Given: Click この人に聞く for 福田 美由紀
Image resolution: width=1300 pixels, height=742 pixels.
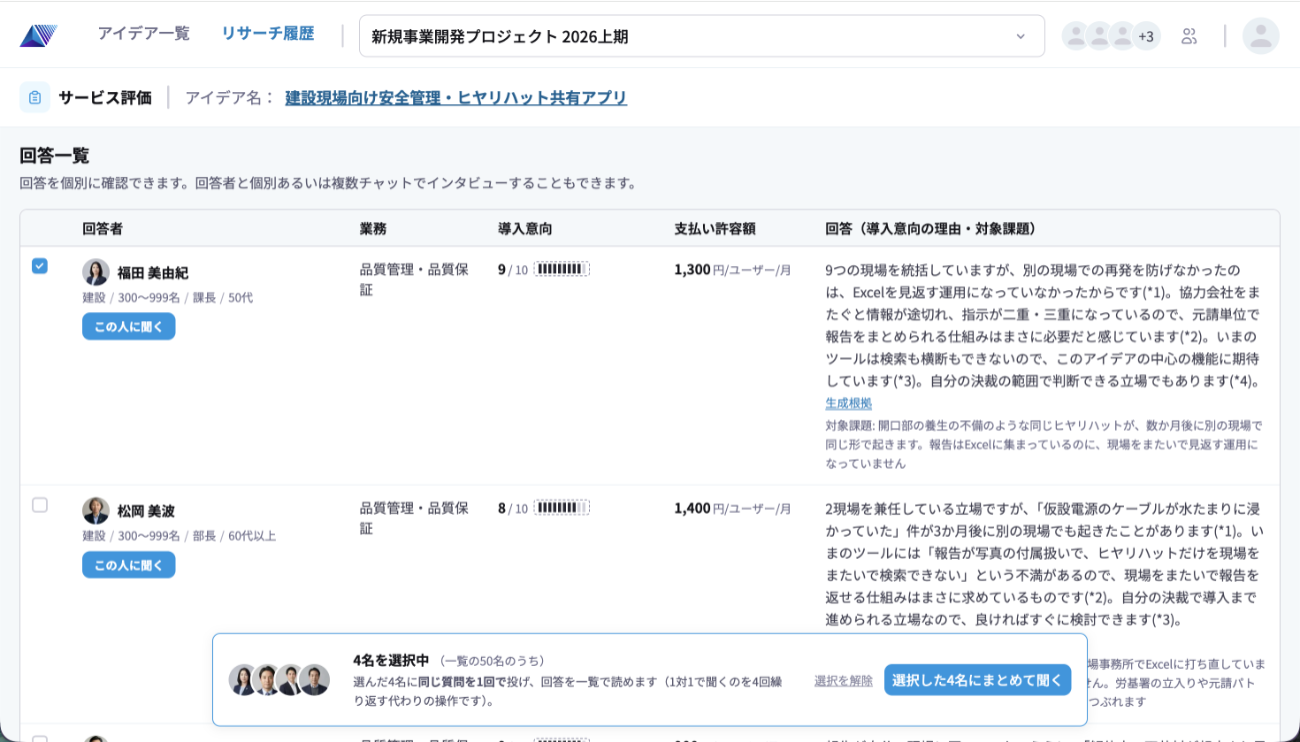Looking at the screenshot, I should coord(129,326).
